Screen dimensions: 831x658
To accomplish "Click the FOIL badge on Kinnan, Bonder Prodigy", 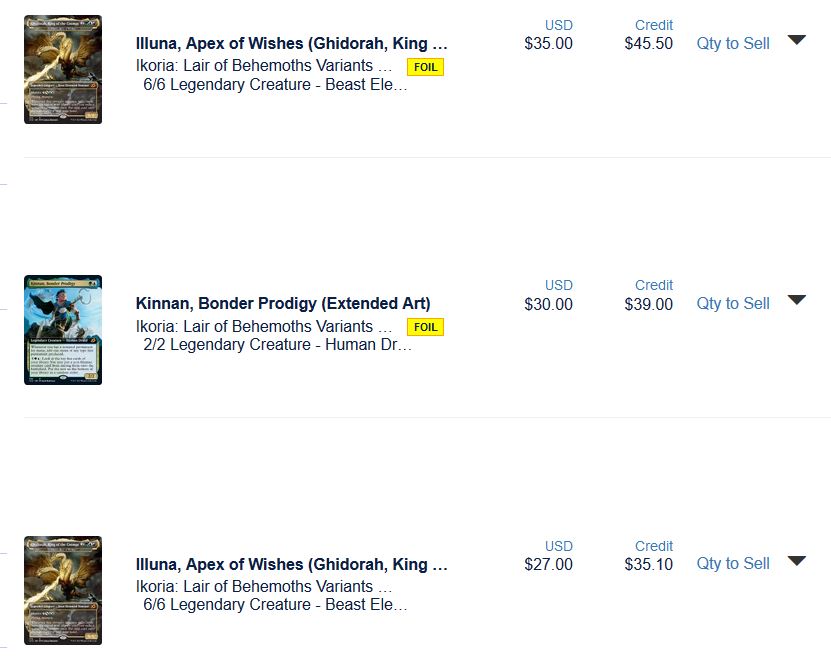I will [425, 327].
